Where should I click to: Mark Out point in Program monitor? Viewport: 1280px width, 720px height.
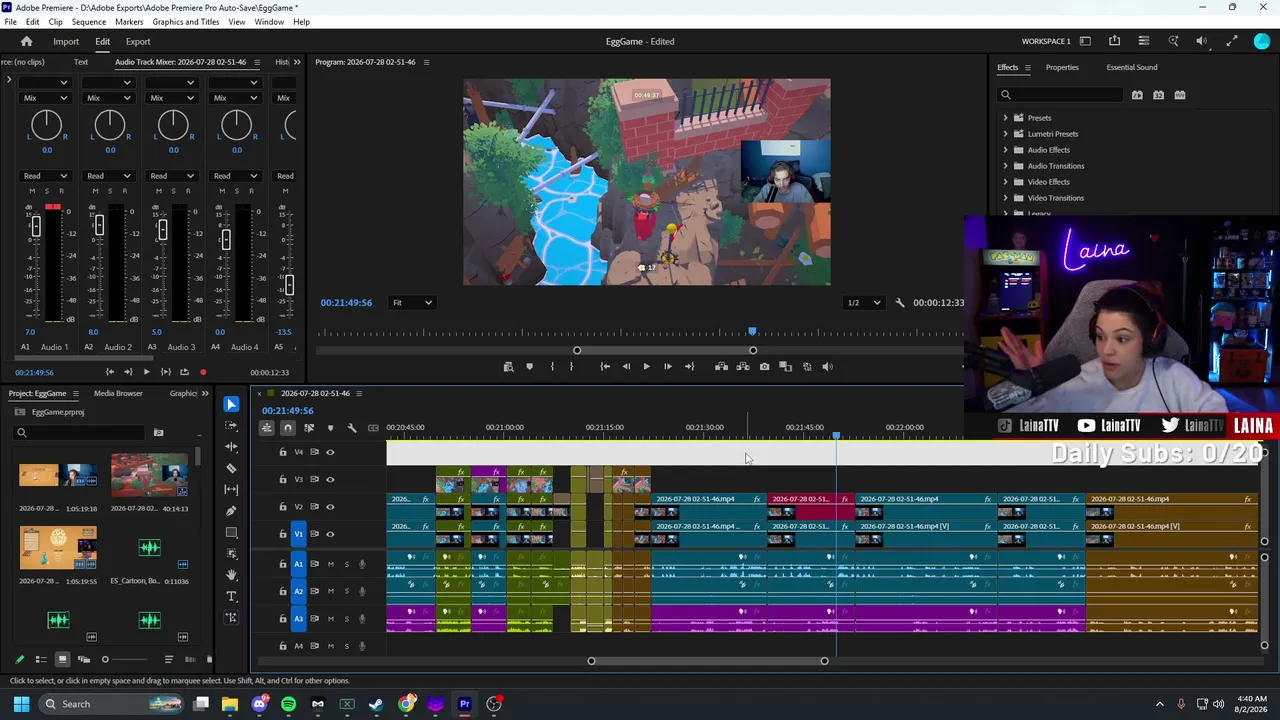tap(571, 367)
